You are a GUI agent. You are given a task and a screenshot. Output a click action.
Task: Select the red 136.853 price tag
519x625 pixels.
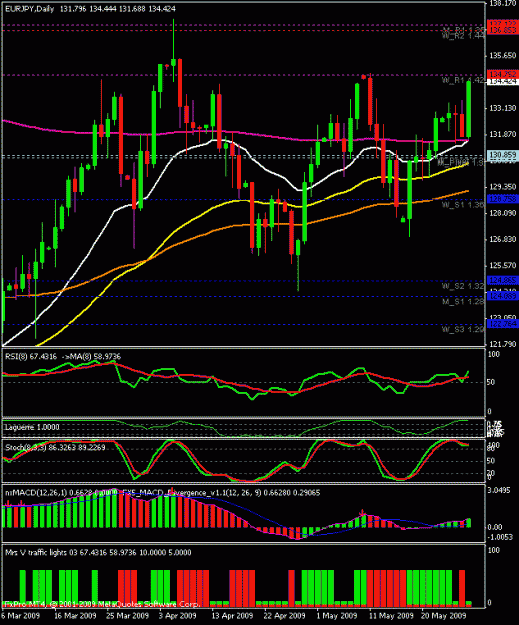[503, 31]
